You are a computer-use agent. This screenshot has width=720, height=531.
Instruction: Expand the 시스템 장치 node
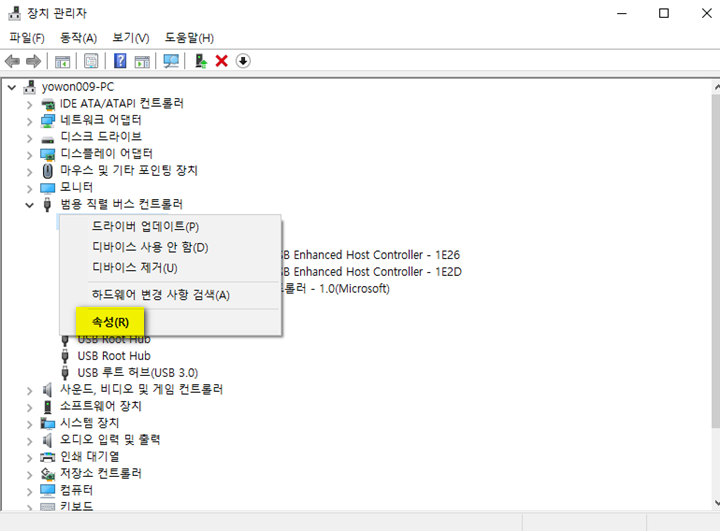click(x=29, y=424)
